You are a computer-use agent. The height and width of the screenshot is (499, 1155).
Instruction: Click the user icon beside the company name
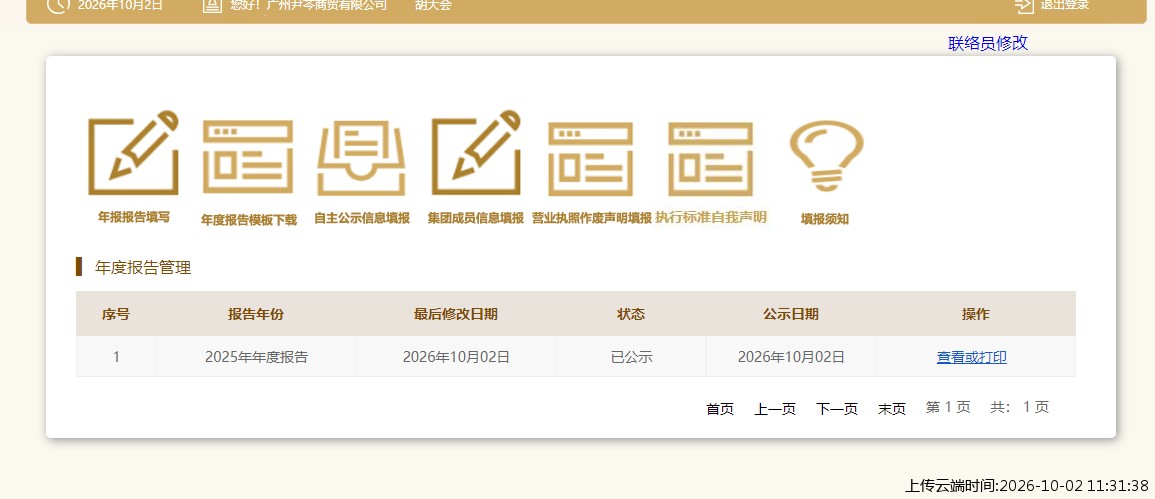pyautogui.click(x=212, y=5)
